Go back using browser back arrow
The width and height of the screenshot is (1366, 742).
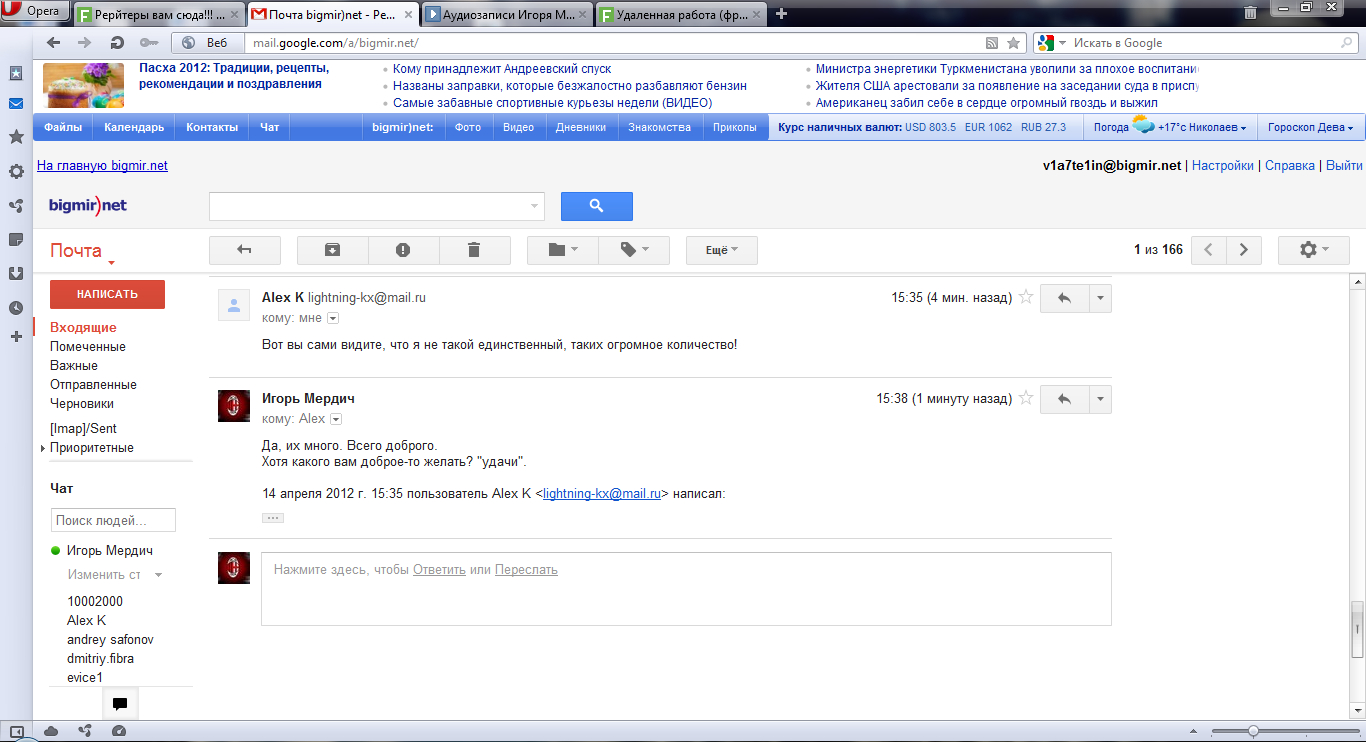coord(53,43)
